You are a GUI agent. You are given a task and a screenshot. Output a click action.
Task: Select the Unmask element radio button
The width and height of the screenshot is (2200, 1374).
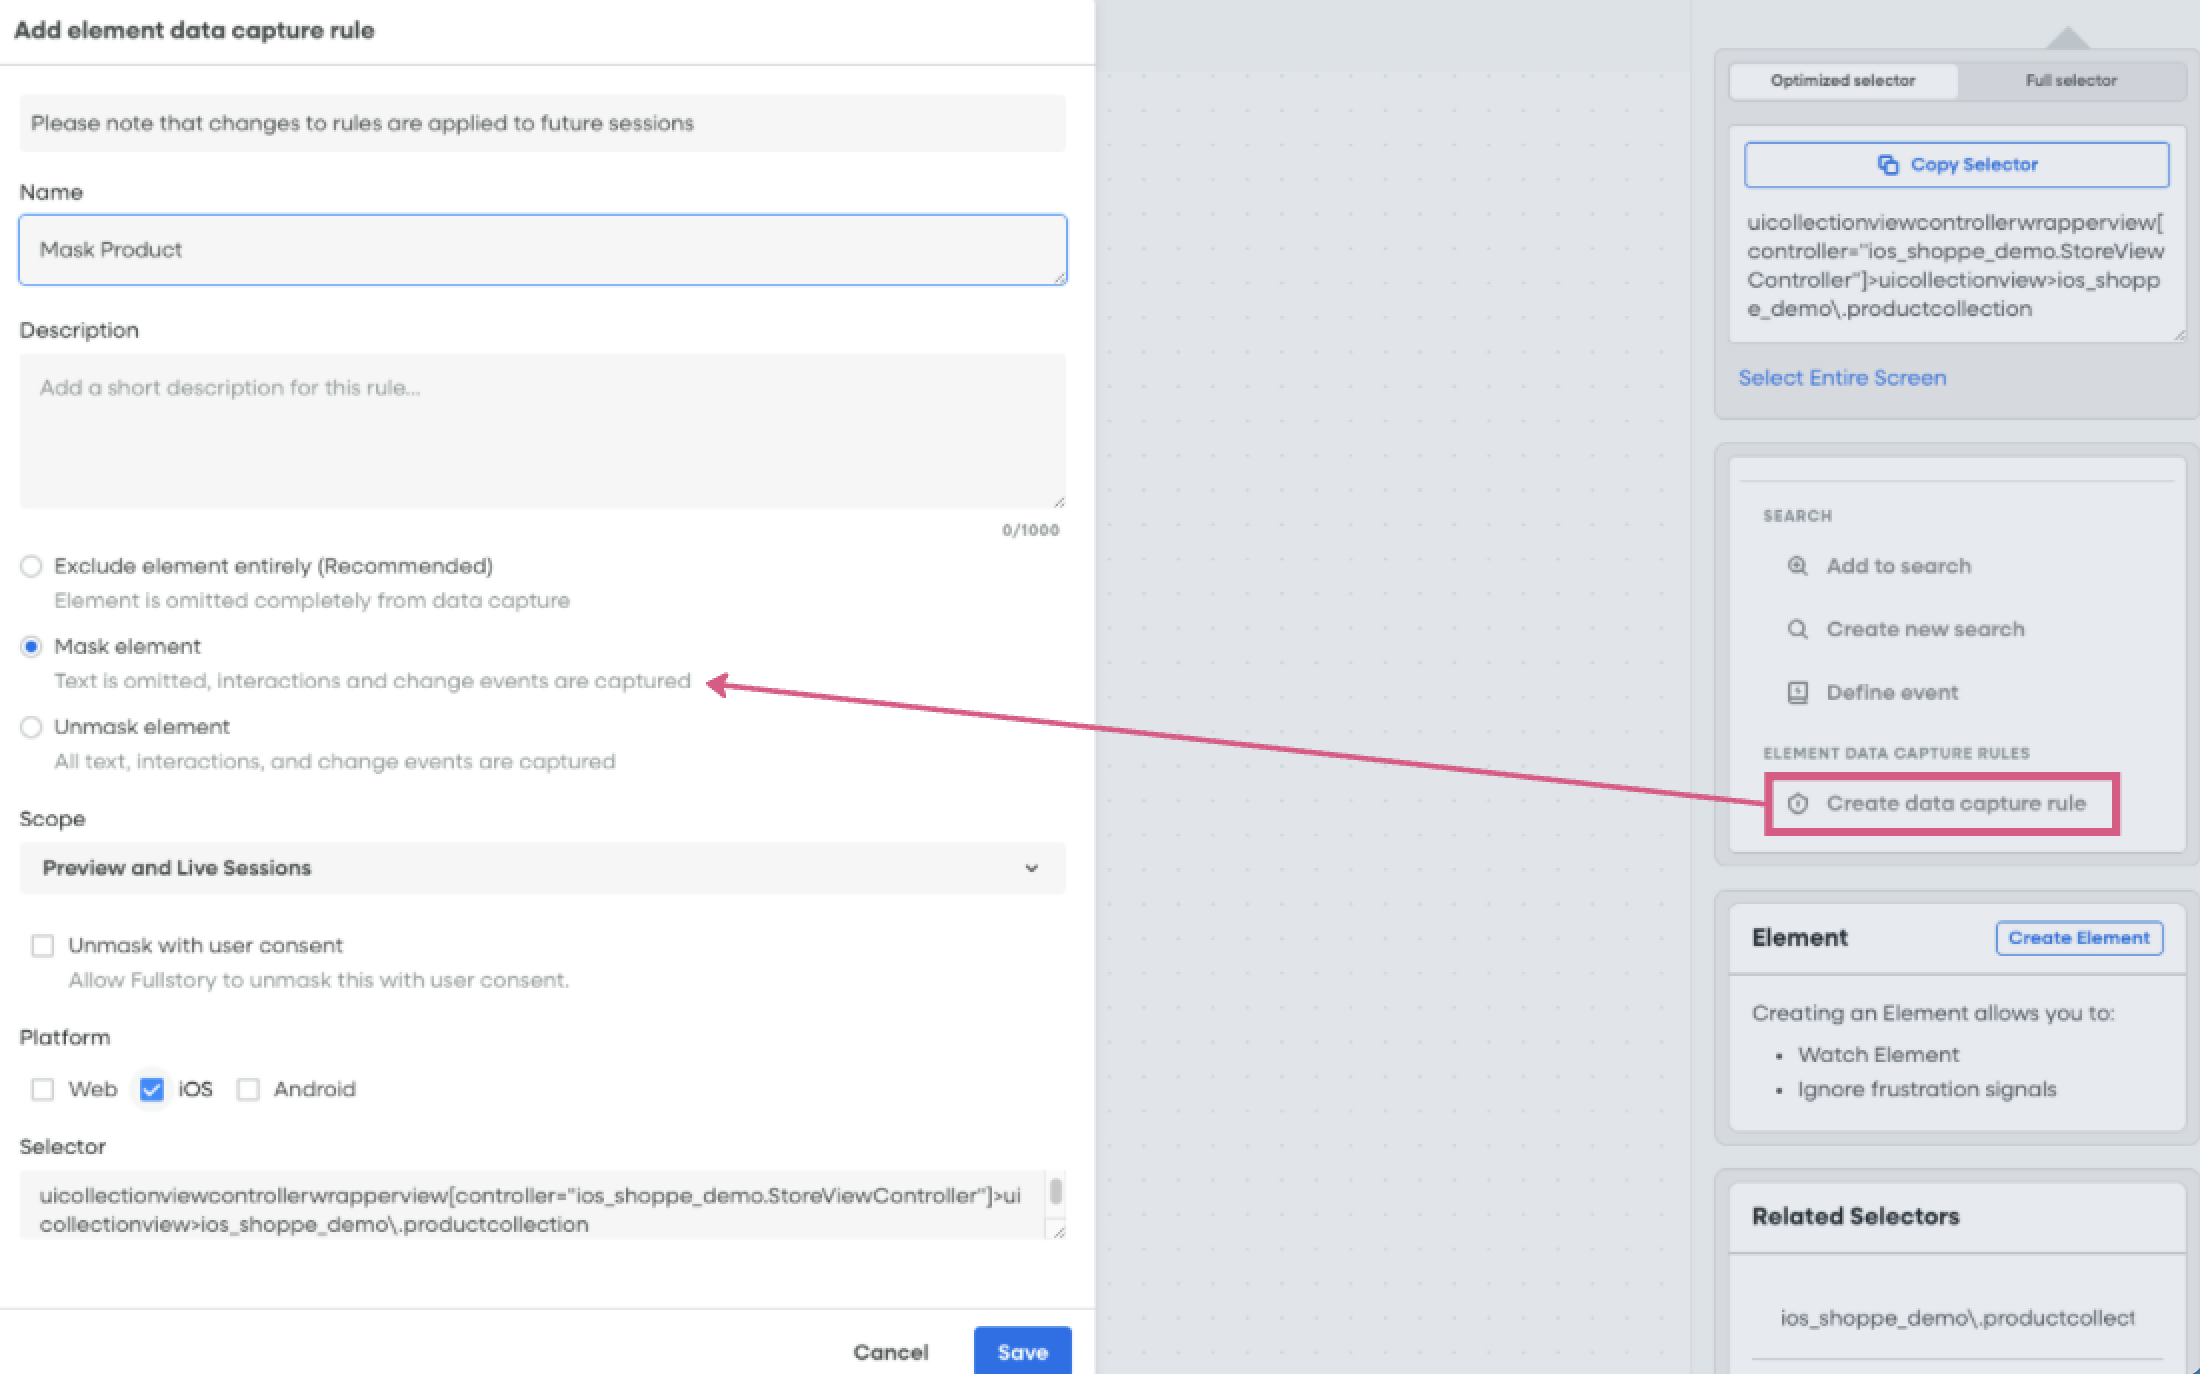click(31, 727)
